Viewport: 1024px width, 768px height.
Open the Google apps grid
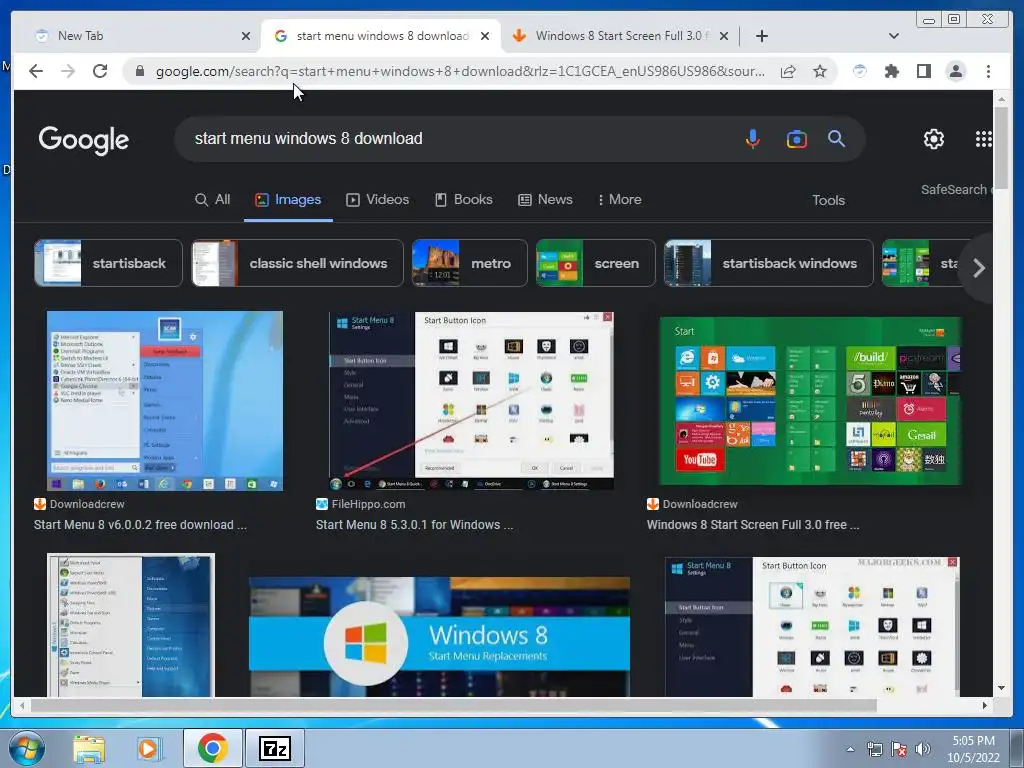point(984,138)
